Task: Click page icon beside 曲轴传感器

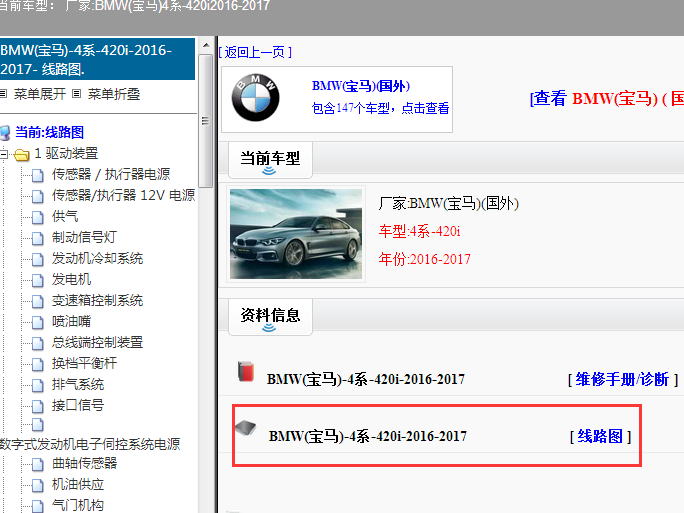Action: 38,464
